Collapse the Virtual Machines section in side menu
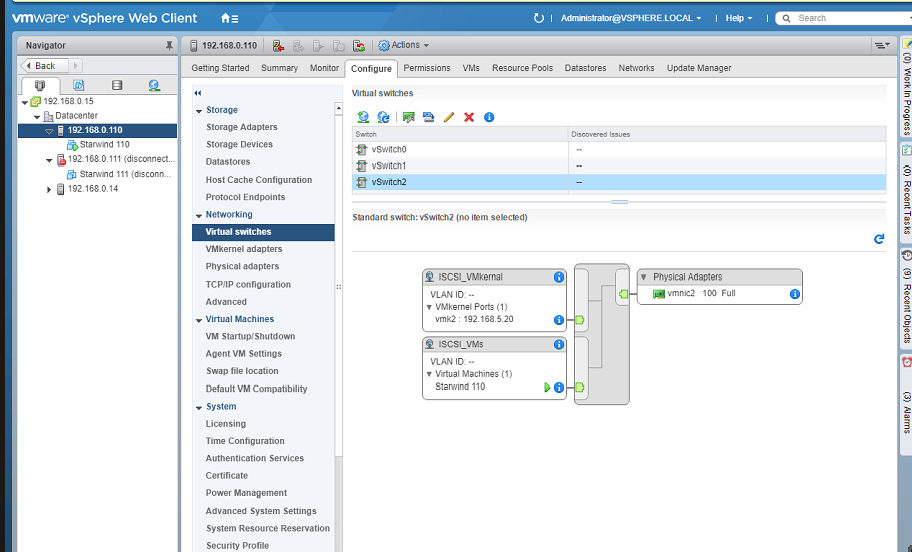 199,320
